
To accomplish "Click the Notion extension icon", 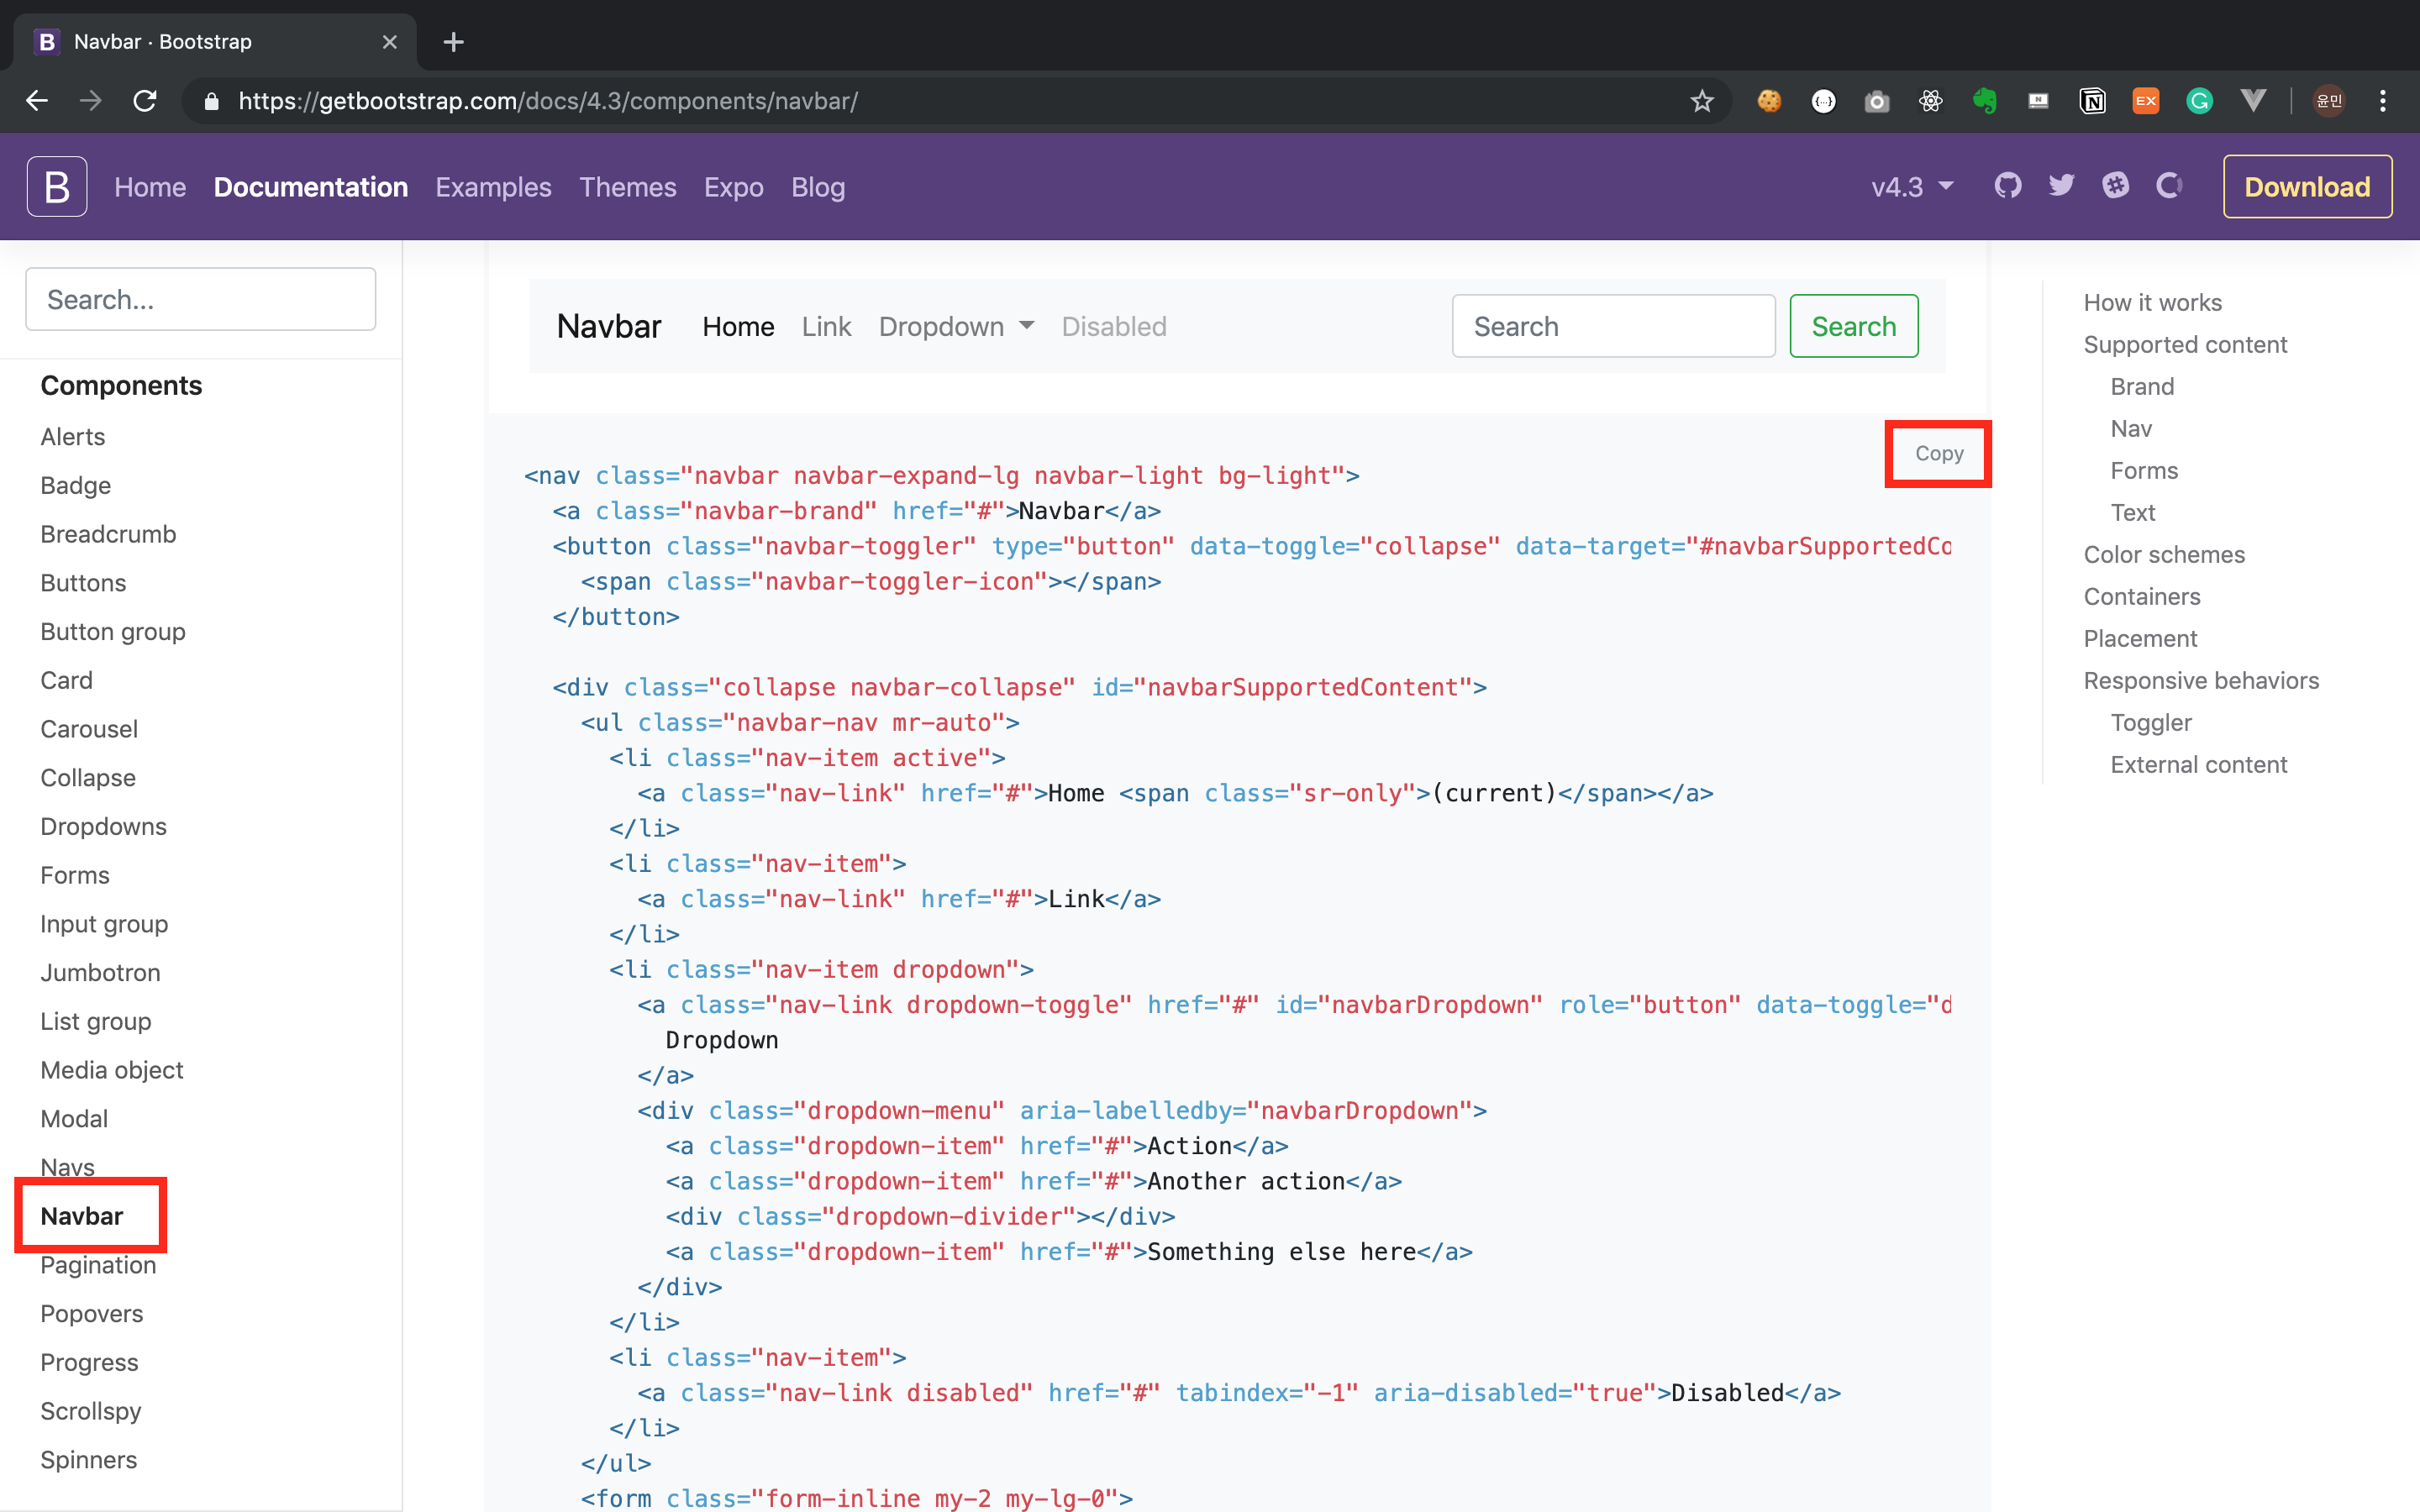I will tap(2092, 101).
